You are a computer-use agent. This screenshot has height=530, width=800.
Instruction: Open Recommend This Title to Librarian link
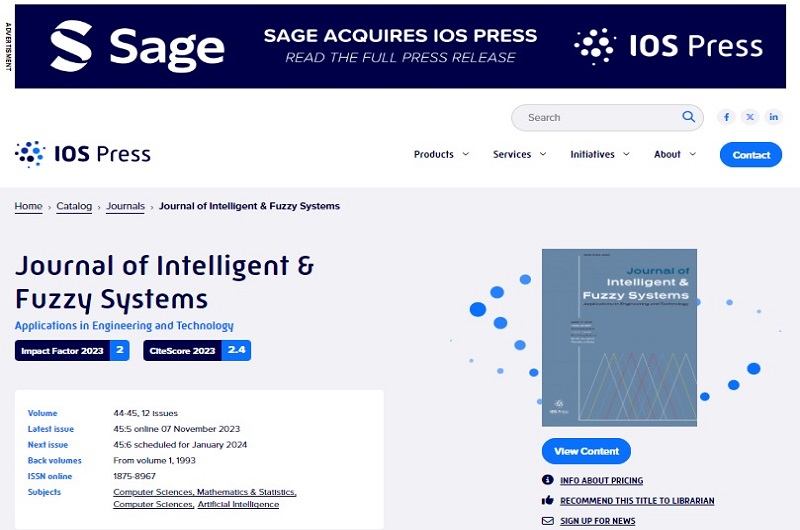click(x=637, y=501)
